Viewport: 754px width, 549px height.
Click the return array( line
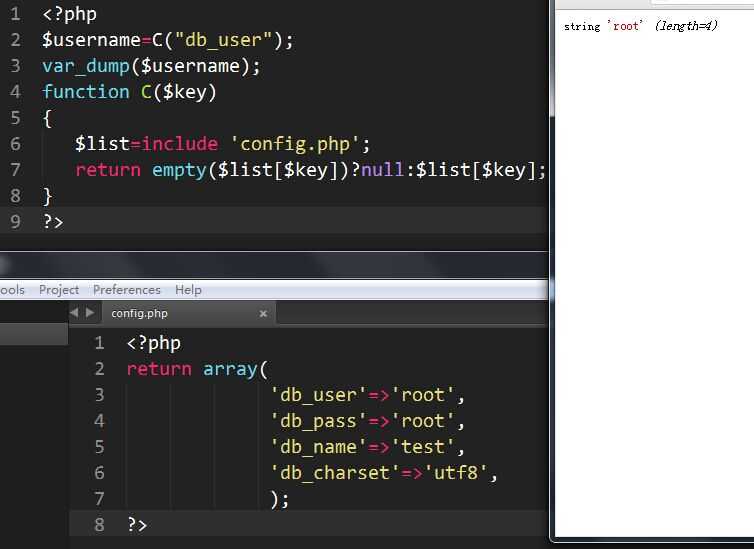click(x=197, y=369)
